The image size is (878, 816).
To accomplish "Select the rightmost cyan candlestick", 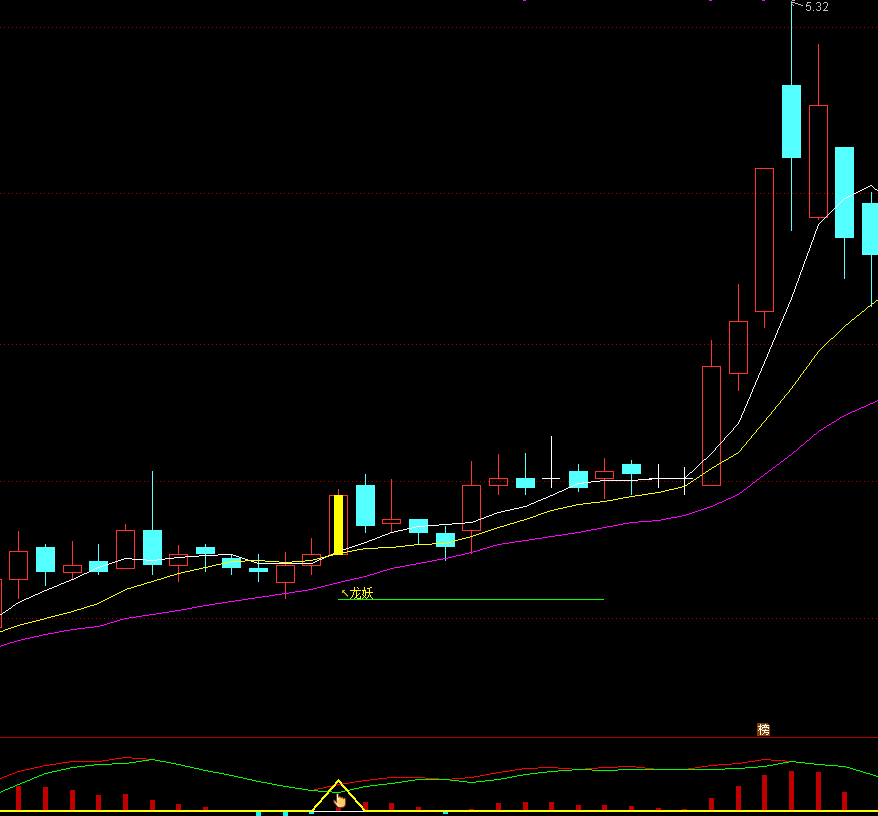I will (870, 229).
